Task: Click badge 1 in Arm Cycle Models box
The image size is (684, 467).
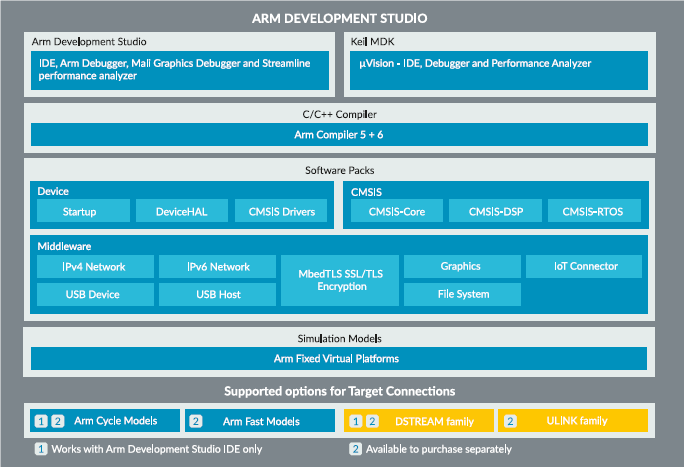Action: tap(41, 421)
